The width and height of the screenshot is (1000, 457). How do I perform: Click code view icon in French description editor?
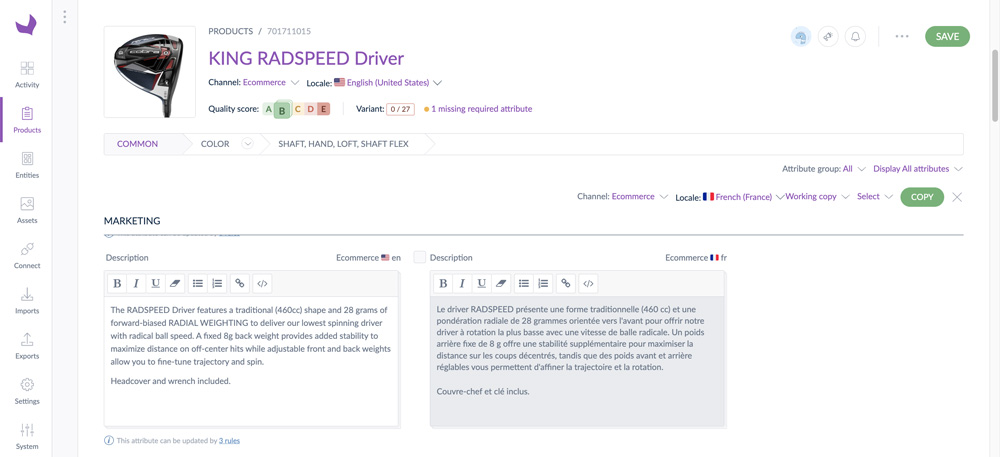click(589, 283)
